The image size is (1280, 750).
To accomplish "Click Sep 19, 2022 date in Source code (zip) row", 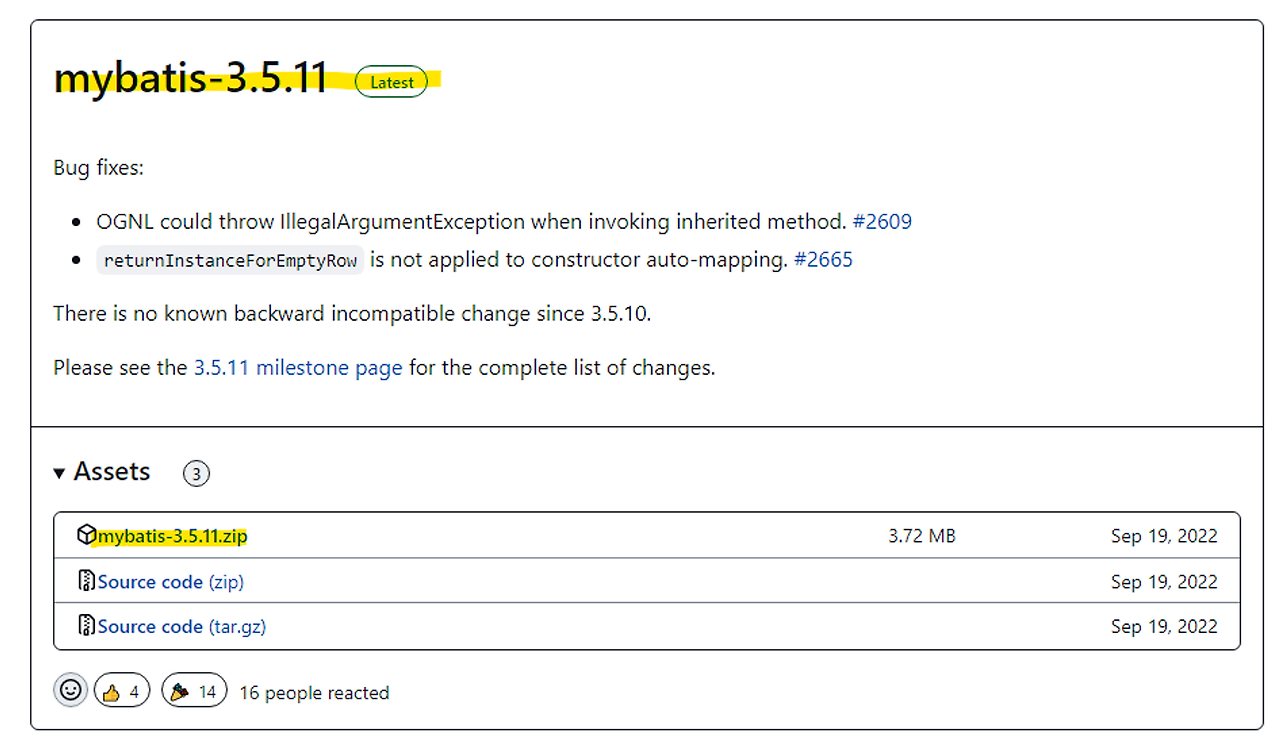I will tap(1164, 581).
